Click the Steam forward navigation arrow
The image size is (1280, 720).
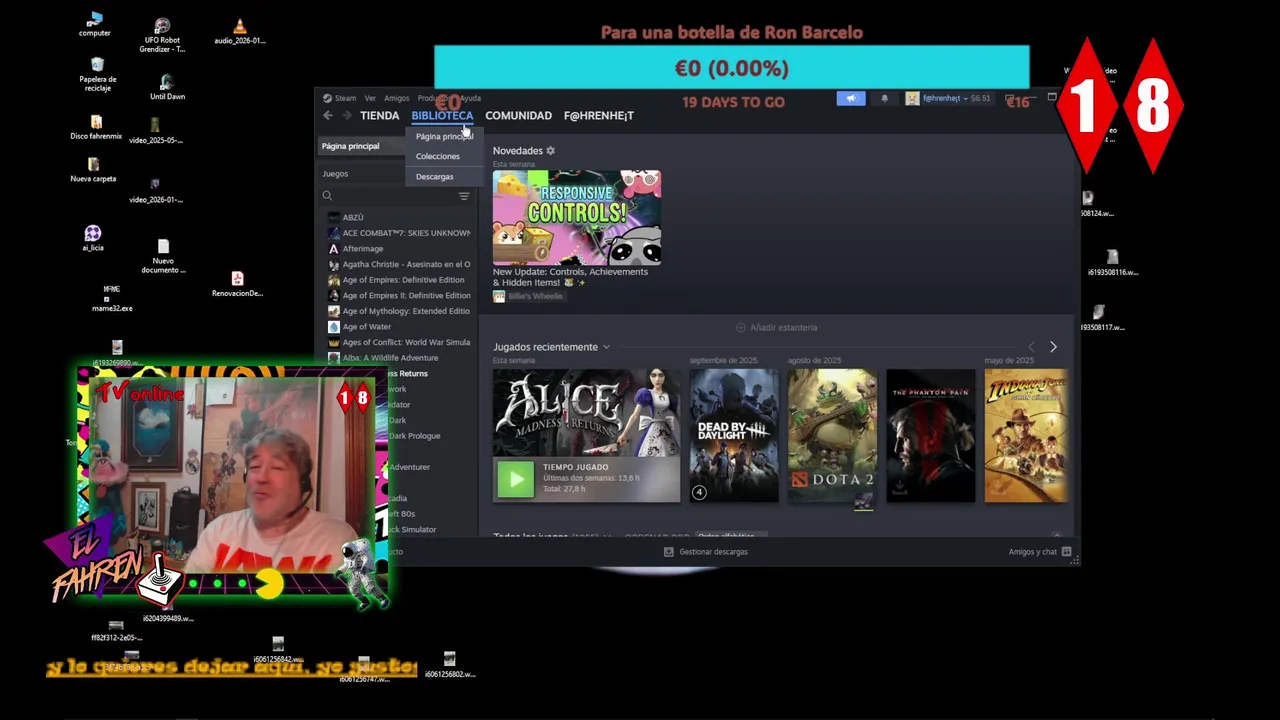[346, 116]
